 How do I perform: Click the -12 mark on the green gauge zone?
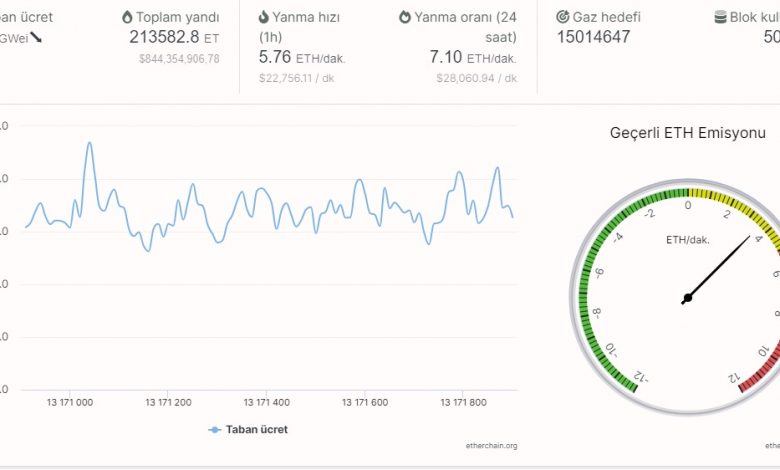641,377
